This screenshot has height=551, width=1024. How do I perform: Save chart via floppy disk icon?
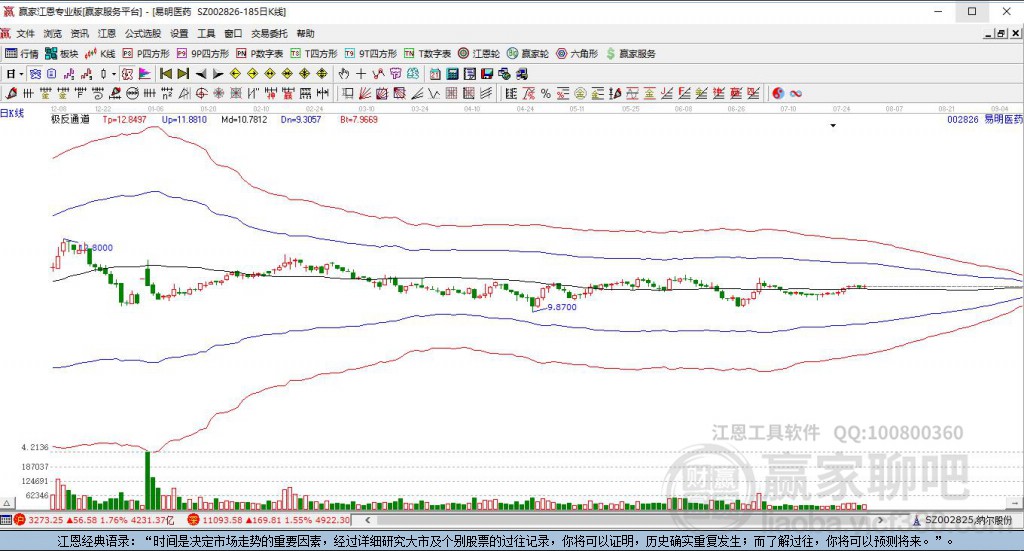[487, 74]
